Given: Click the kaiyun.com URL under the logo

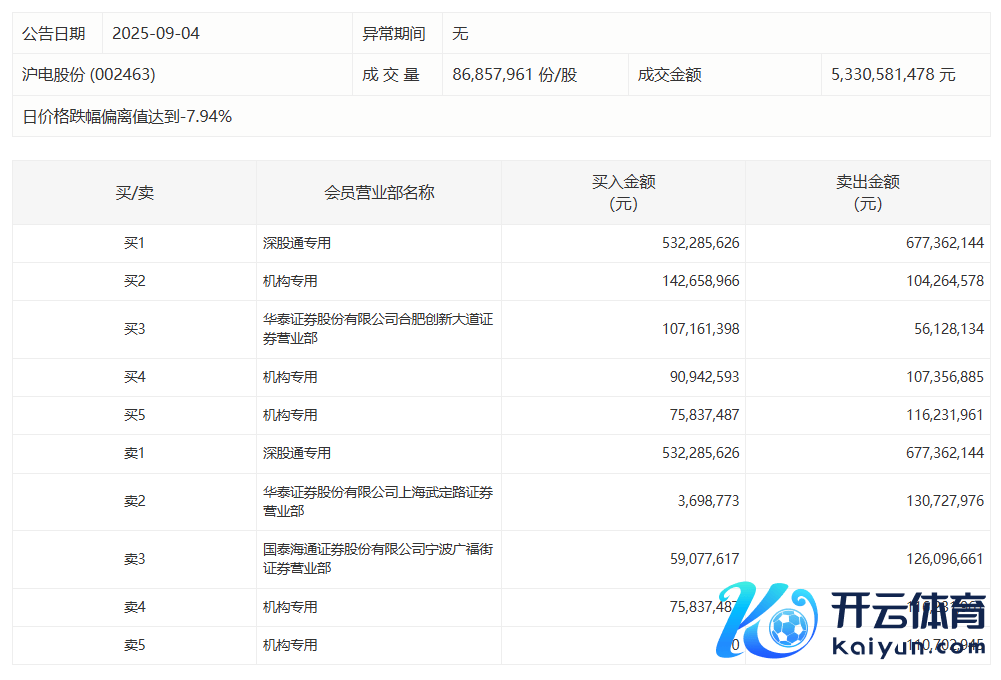Looking at the screenshot, I should click(908, 647).
